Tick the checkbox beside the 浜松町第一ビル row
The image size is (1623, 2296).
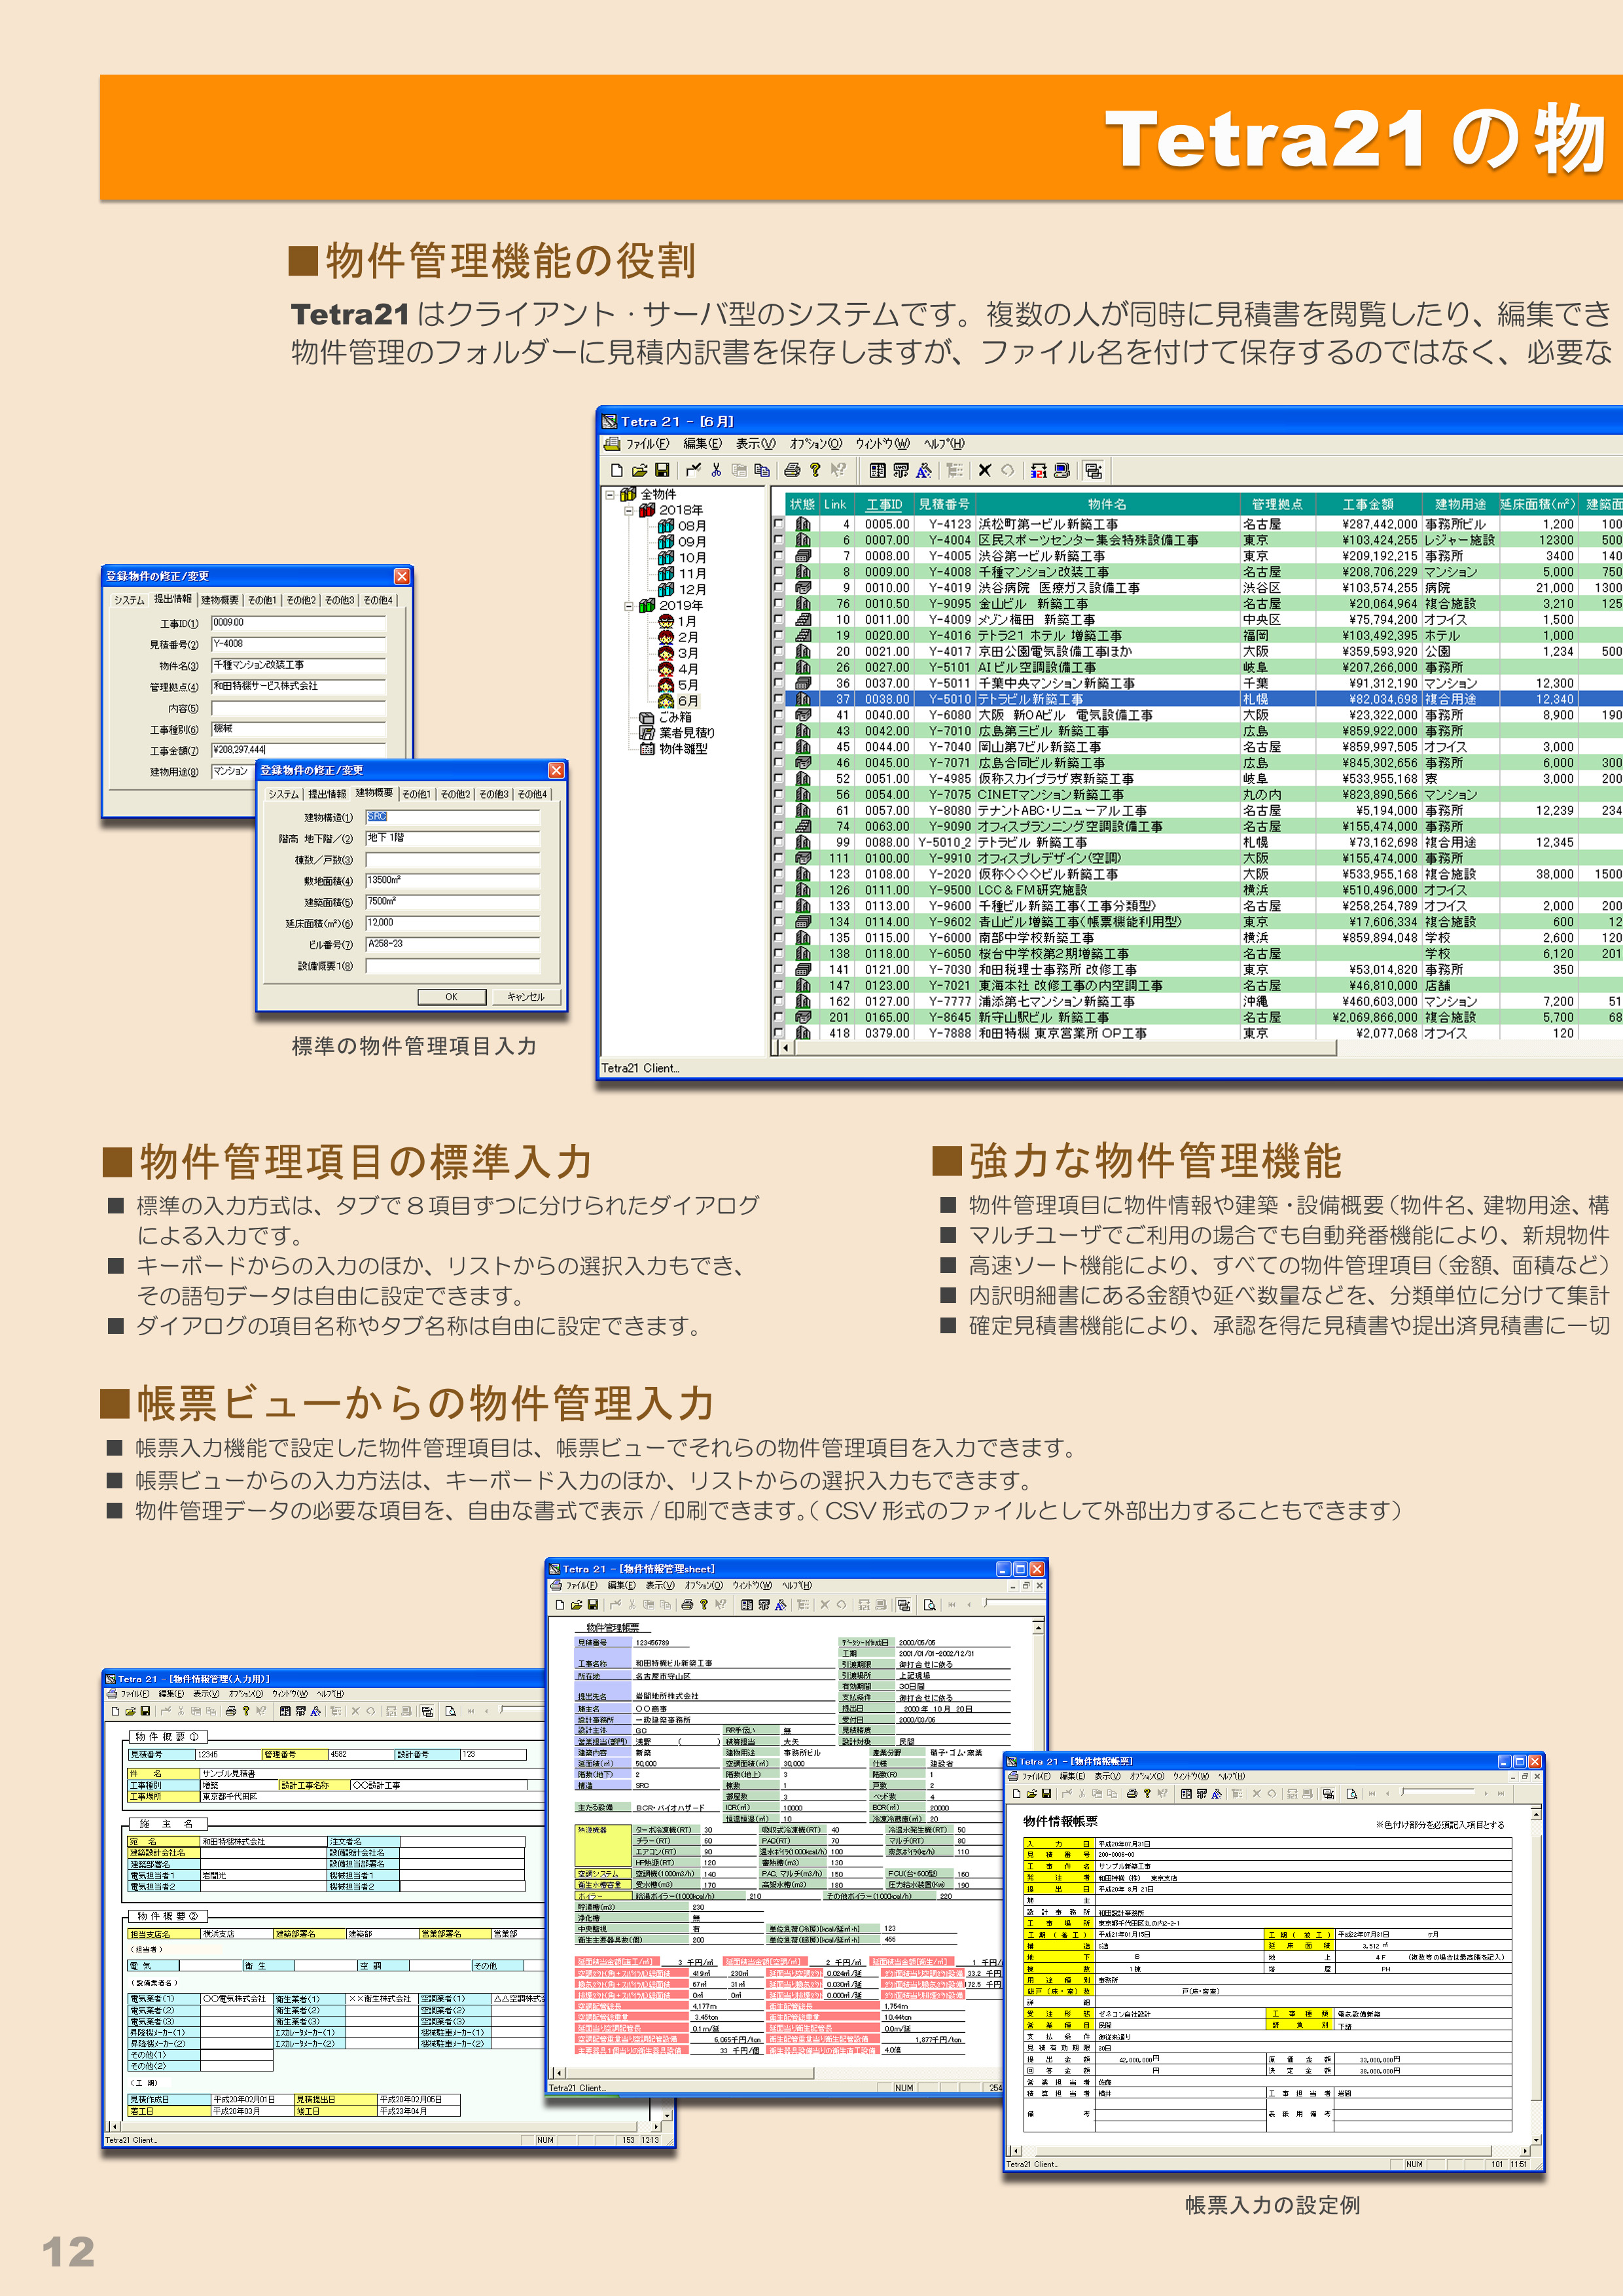coord(779,525)
